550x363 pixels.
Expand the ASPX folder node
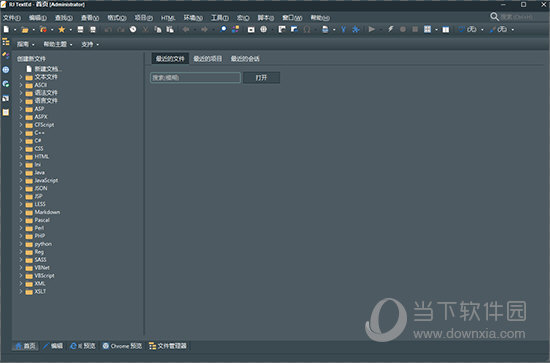[21, 117]
